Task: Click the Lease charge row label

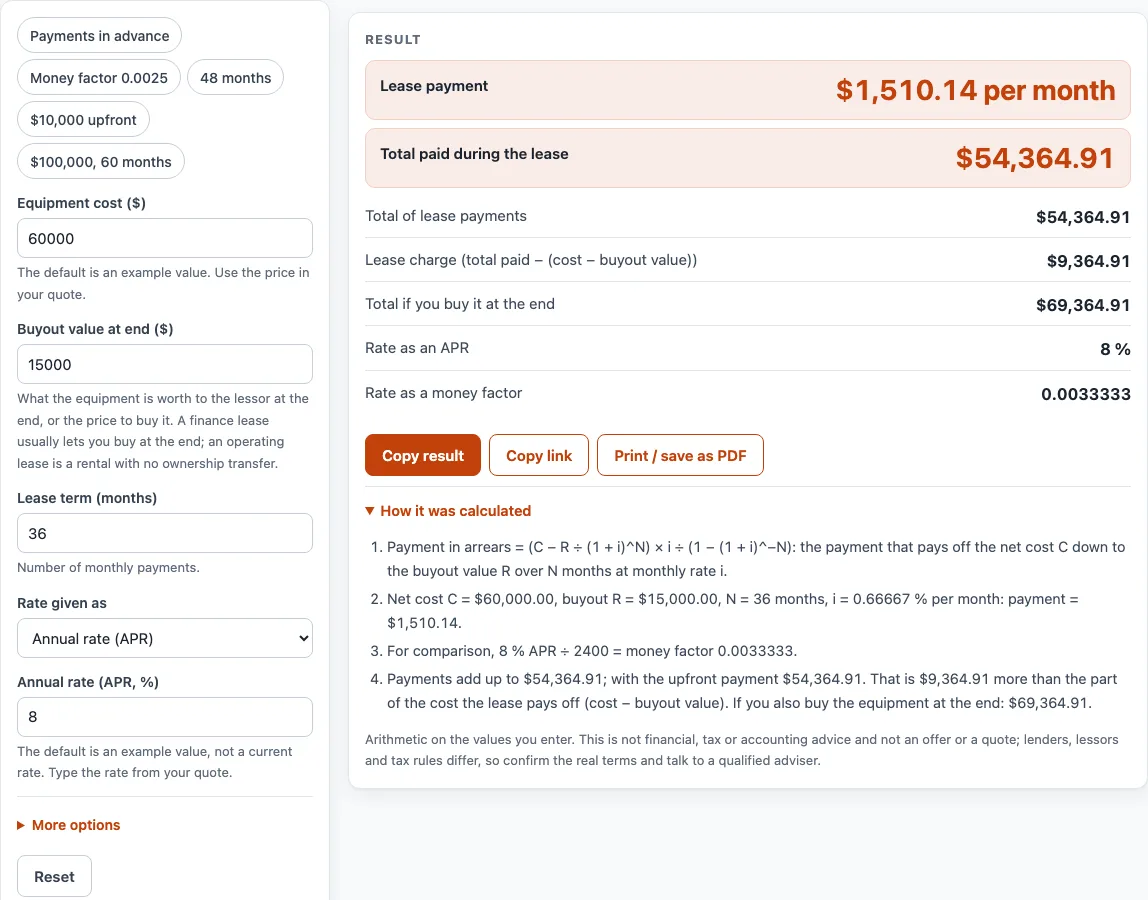Action: coord(531,260)
